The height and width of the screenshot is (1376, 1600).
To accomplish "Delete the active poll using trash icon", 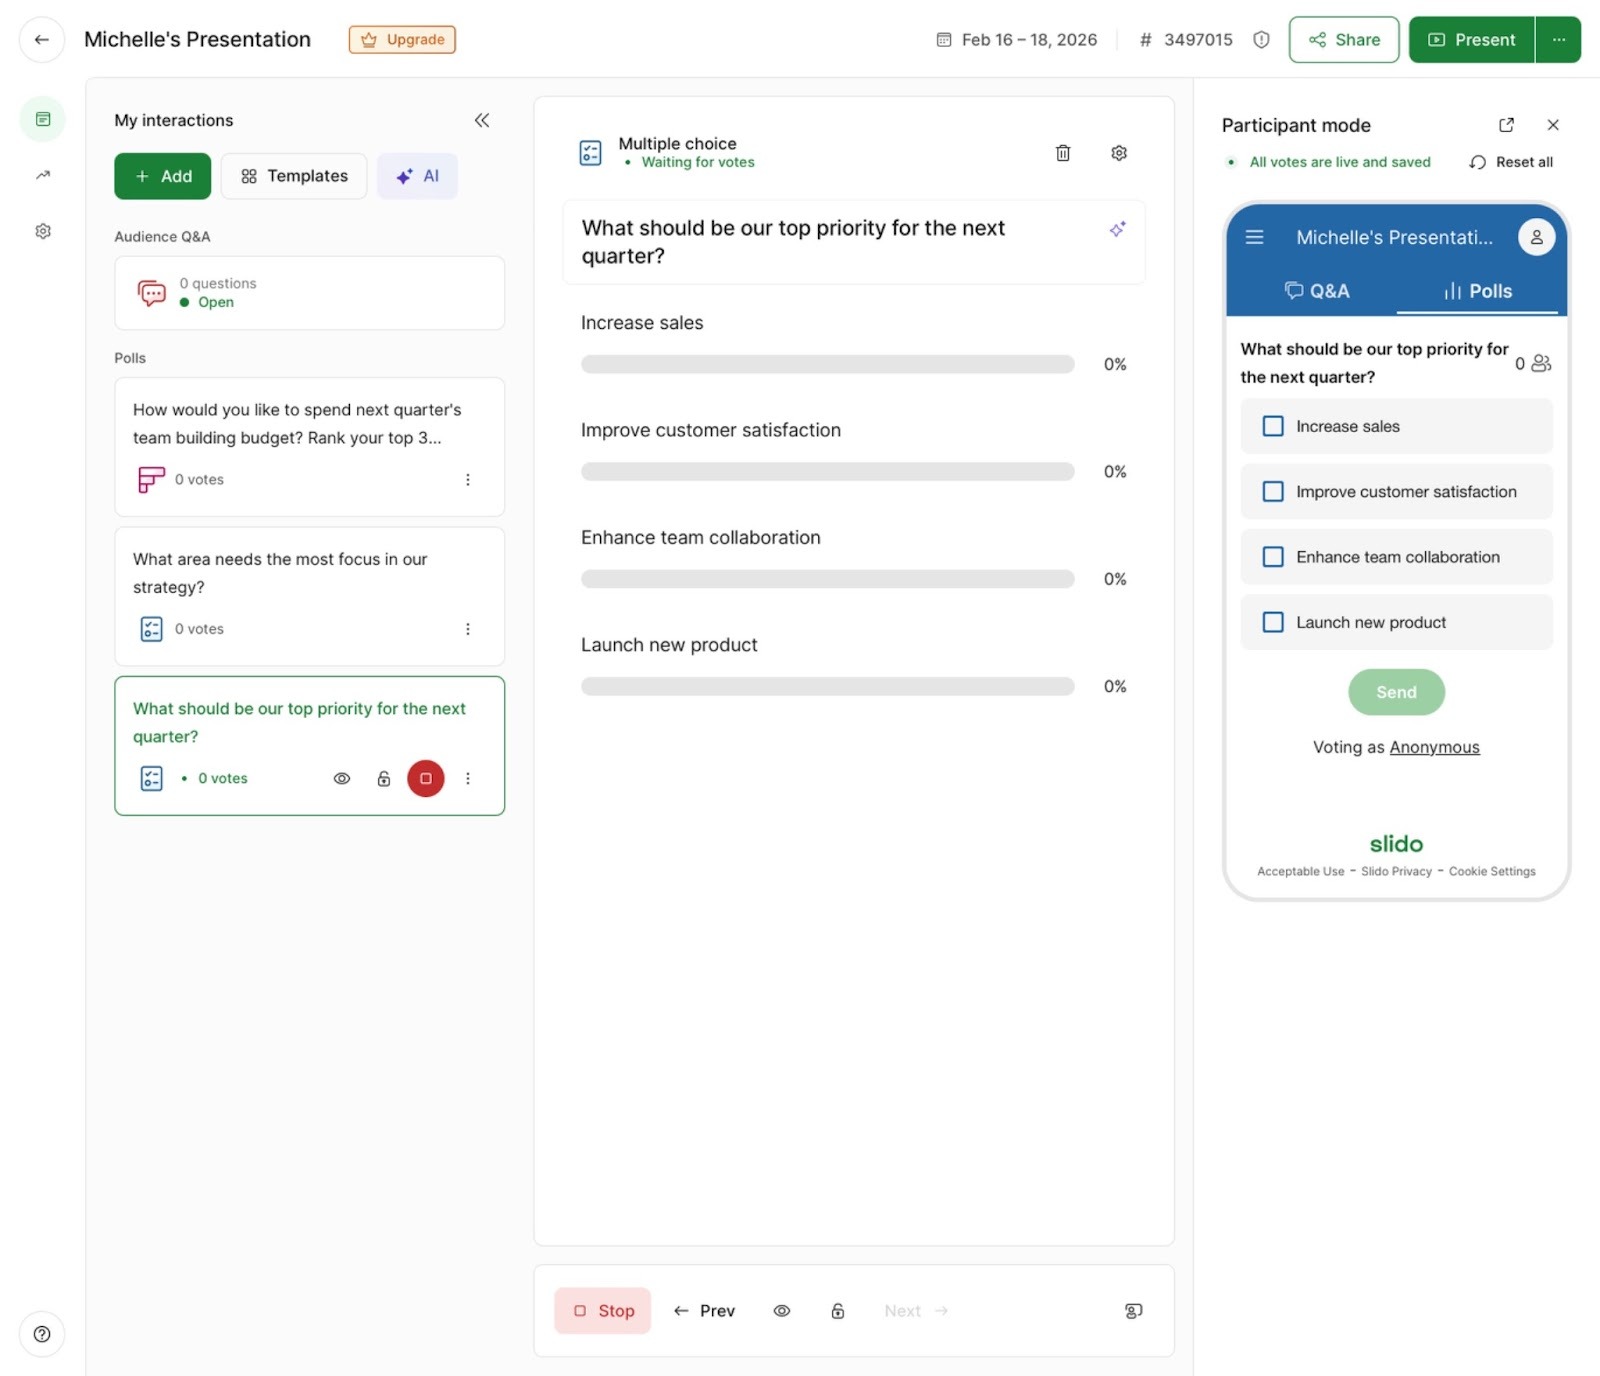I will pos(1063,153).
